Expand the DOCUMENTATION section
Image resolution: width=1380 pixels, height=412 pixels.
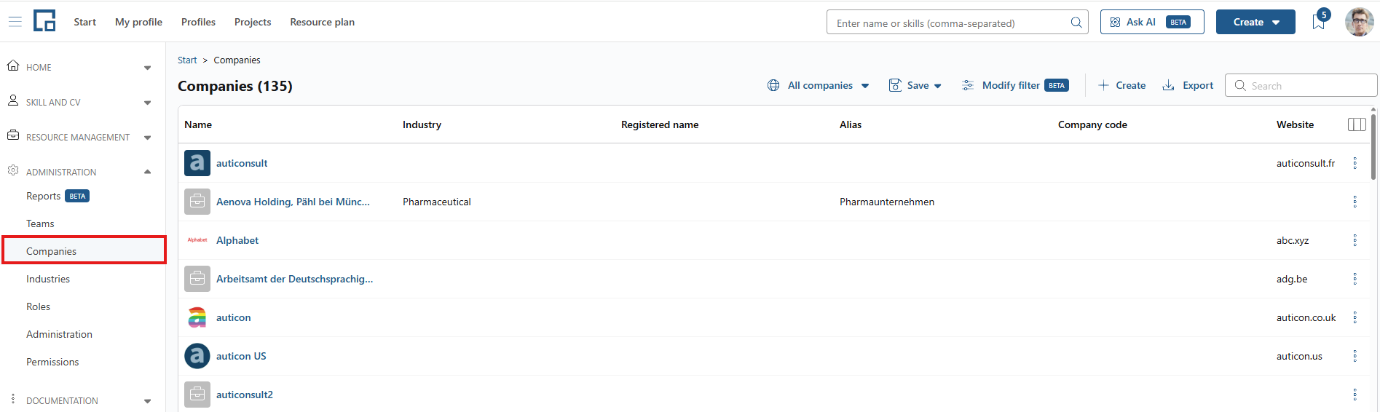(148, 401)
